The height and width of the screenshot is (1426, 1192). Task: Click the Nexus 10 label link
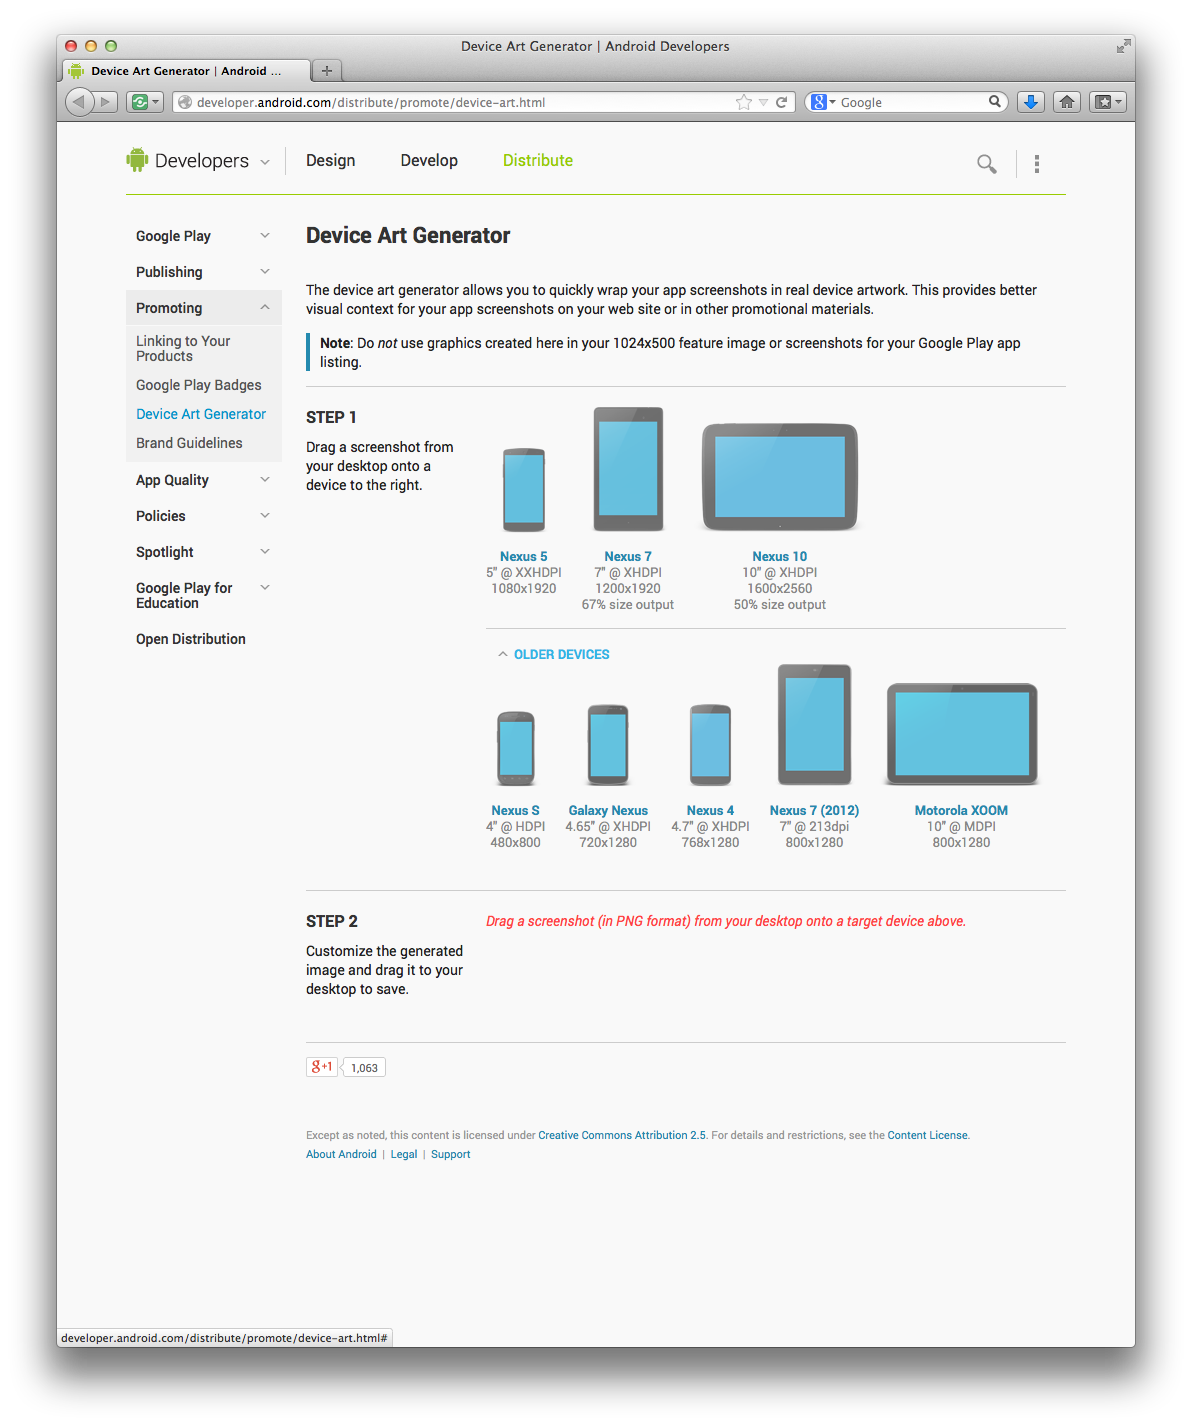pyautogui.click(x=780, y=556)
